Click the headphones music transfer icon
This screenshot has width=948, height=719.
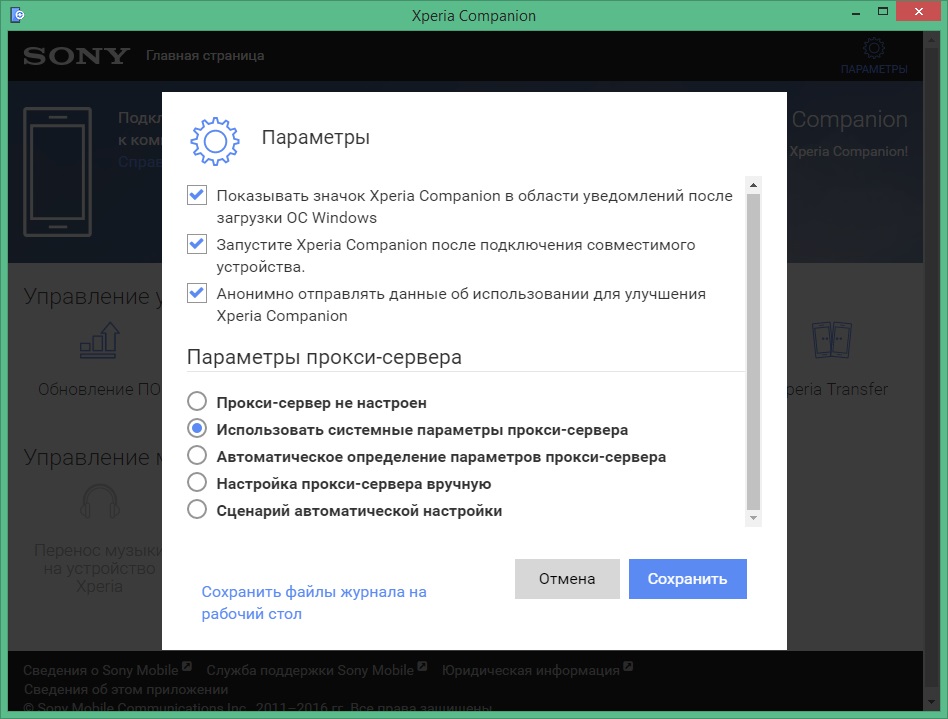coord(100,501)
